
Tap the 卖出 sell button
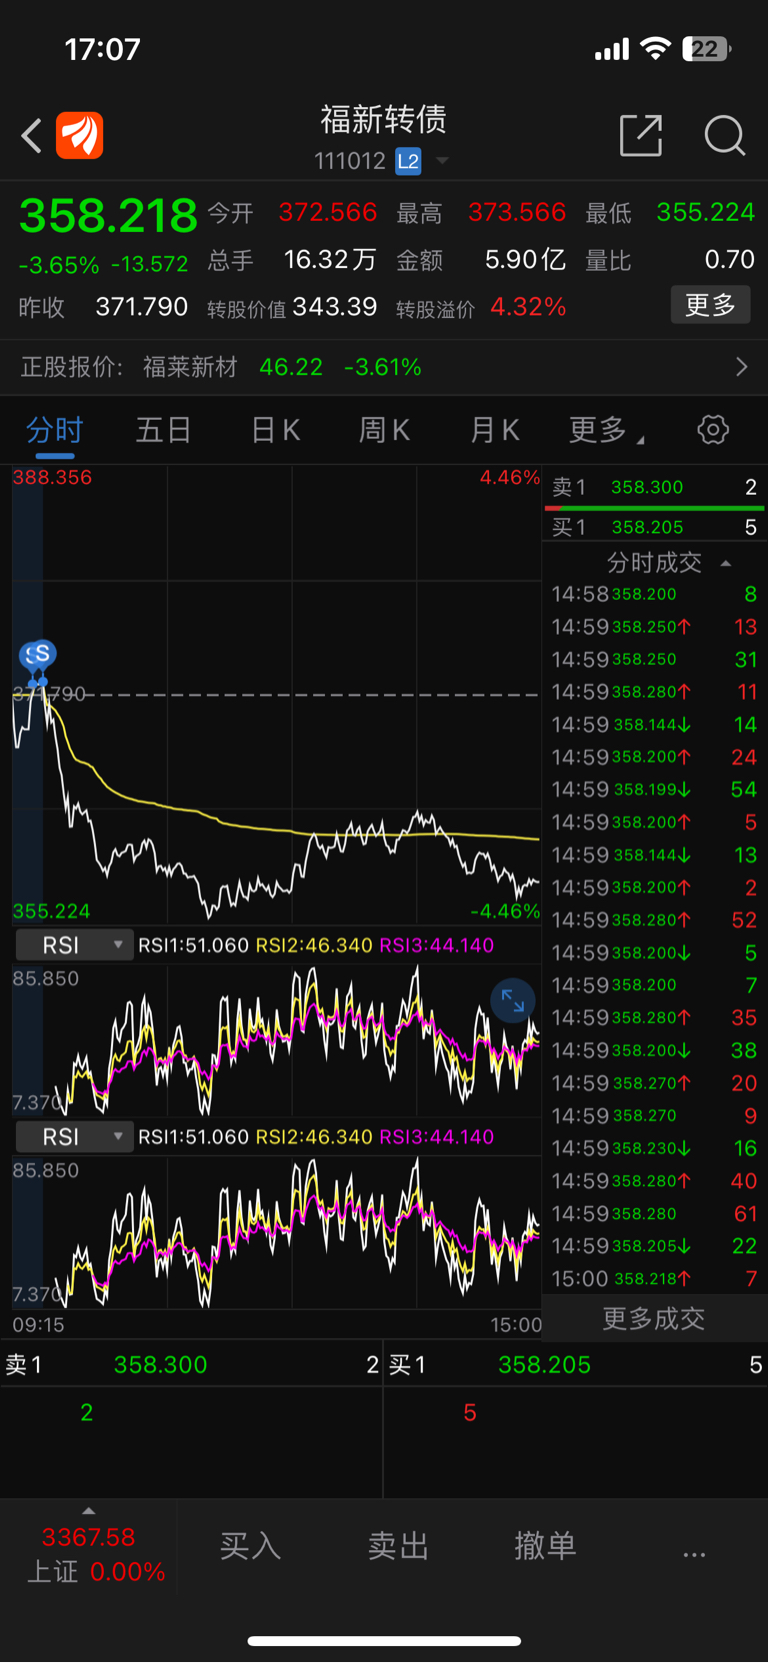pyautogui.click(x=398, y=1546)
